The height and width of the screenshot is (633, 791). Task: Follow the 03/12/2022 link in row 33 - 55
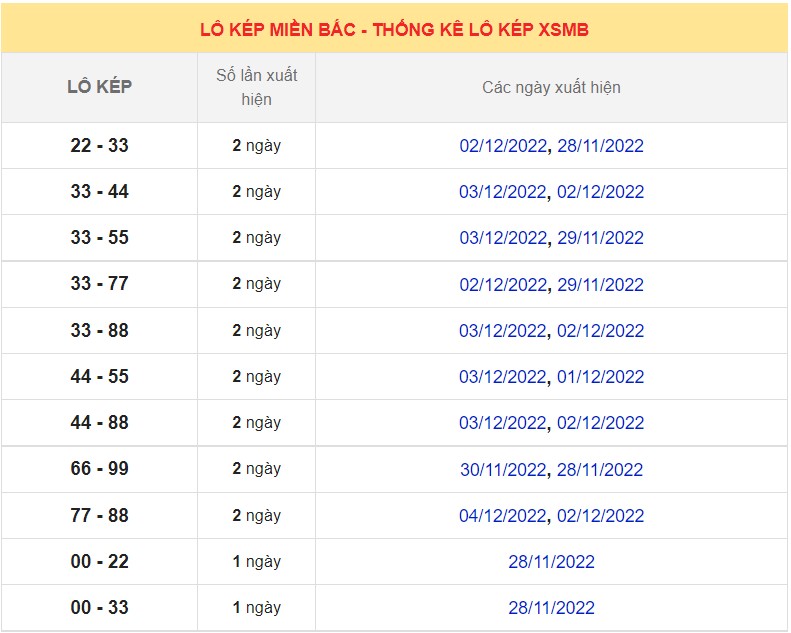(x=503, y=238)
